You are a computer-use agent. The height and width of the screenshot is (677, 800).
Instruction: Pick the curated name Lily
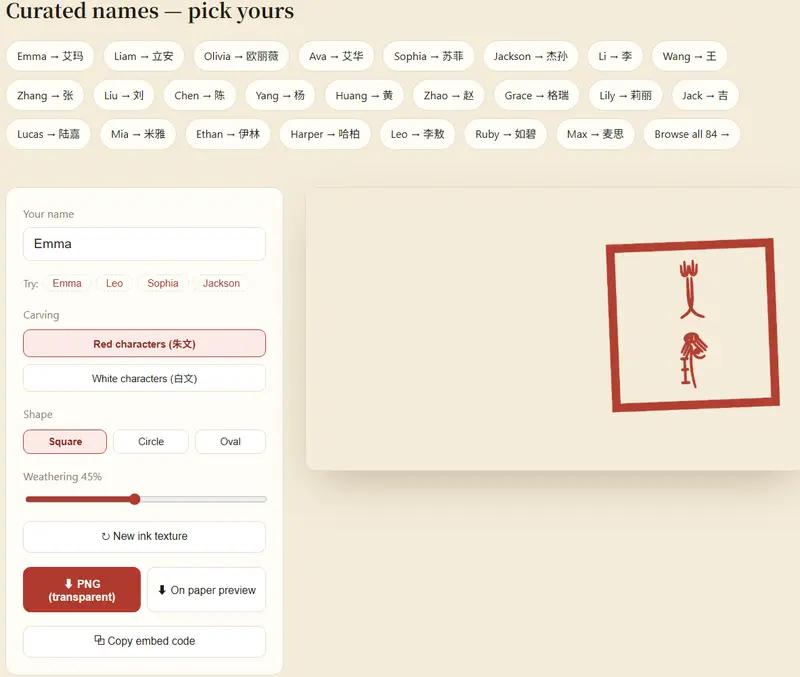pyautogui.click(x=626, y=95)
